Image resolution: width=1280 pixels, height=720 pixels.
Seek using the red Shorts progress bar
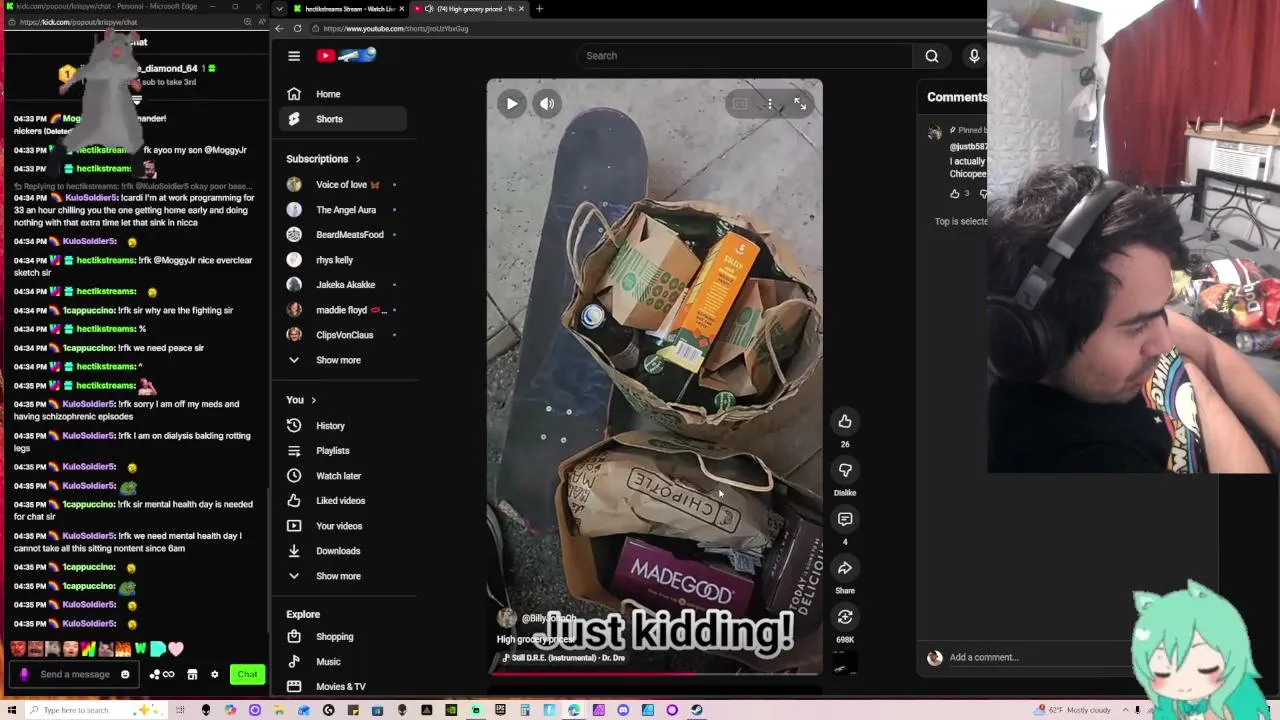click(654, 673)
